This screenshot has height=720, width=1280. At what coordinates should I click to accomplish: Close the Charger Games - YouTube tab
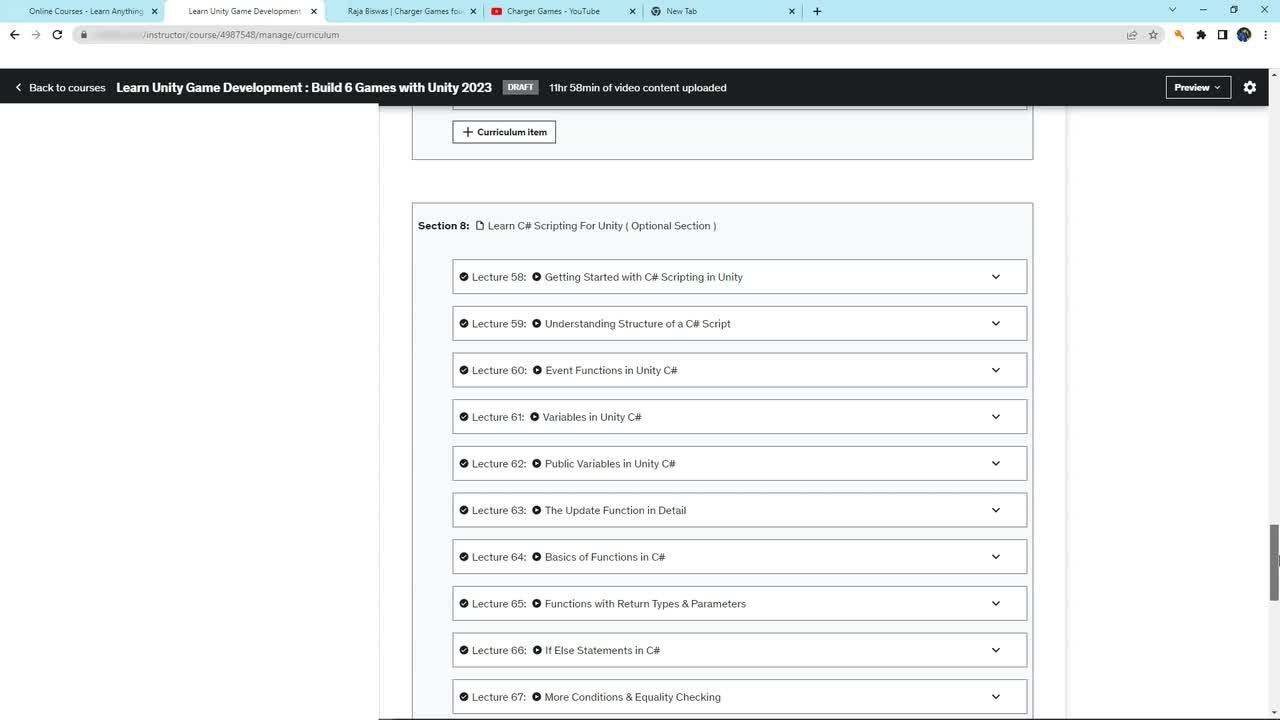[x=633, y=11]
